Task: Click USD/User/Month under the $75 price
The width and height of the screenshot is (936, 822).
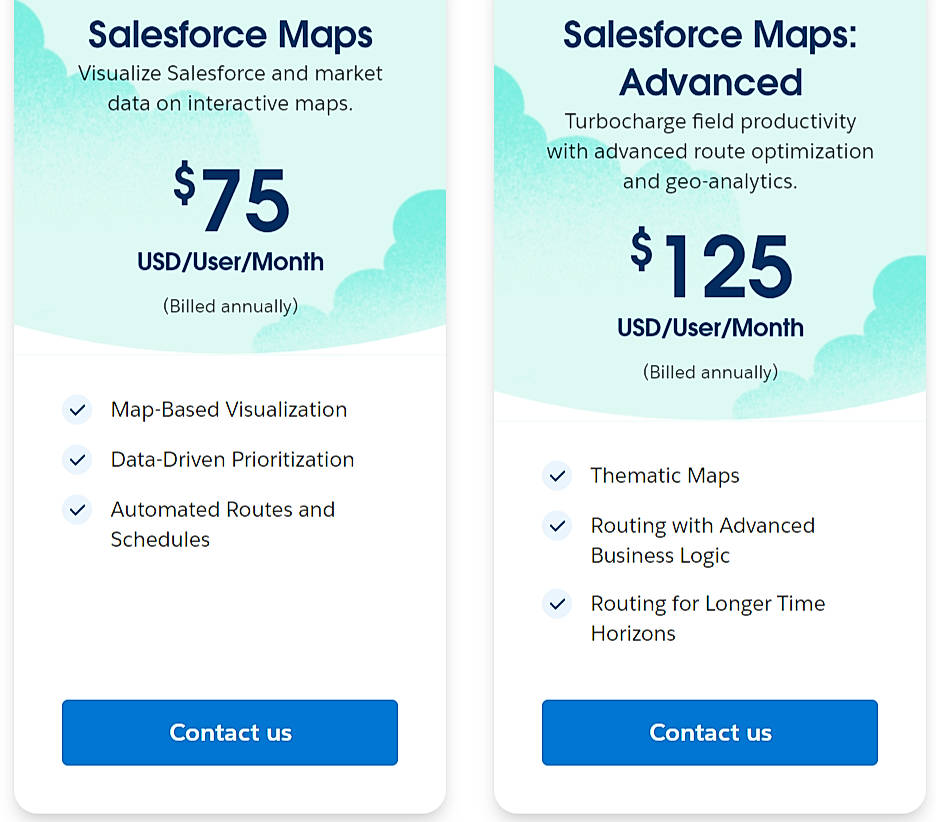Action: (229, 263)
